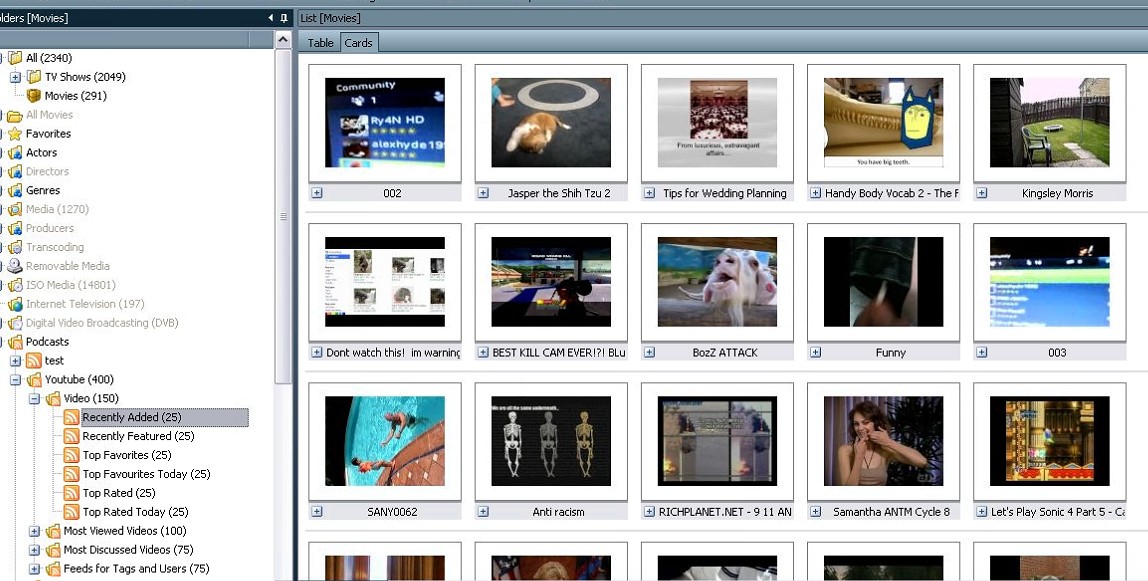1148x581 pixels.
Task: Expand details of the 002 card
Action: click(x=317, y=193)
